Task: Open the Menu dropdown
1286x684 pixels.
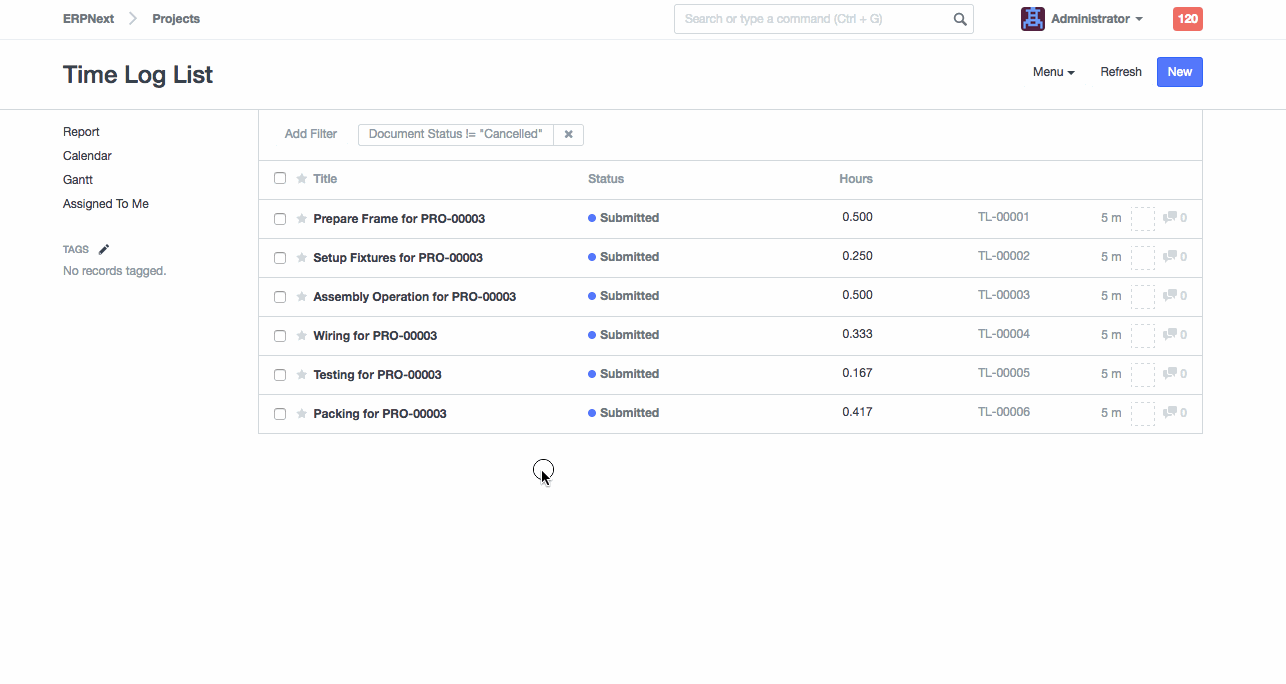Action: (1053, 72)
